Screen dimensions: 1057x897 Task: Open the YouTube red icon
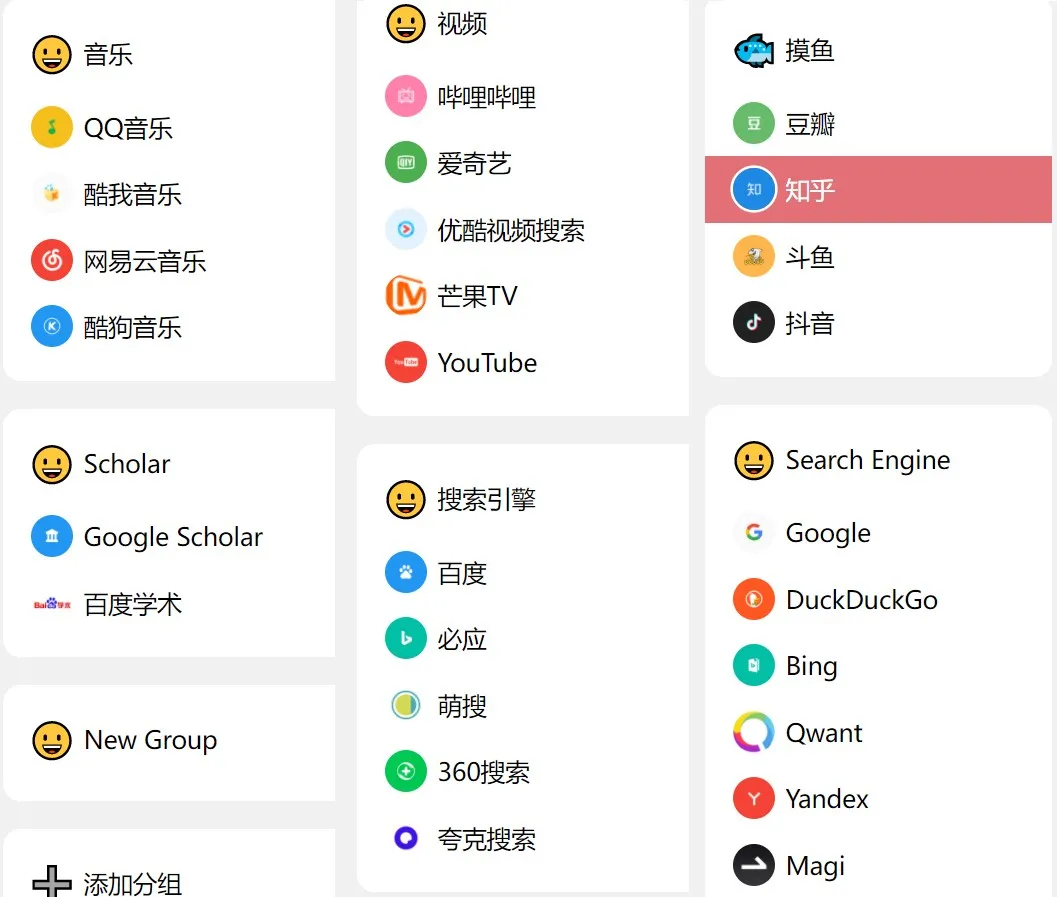click(406, 362)
